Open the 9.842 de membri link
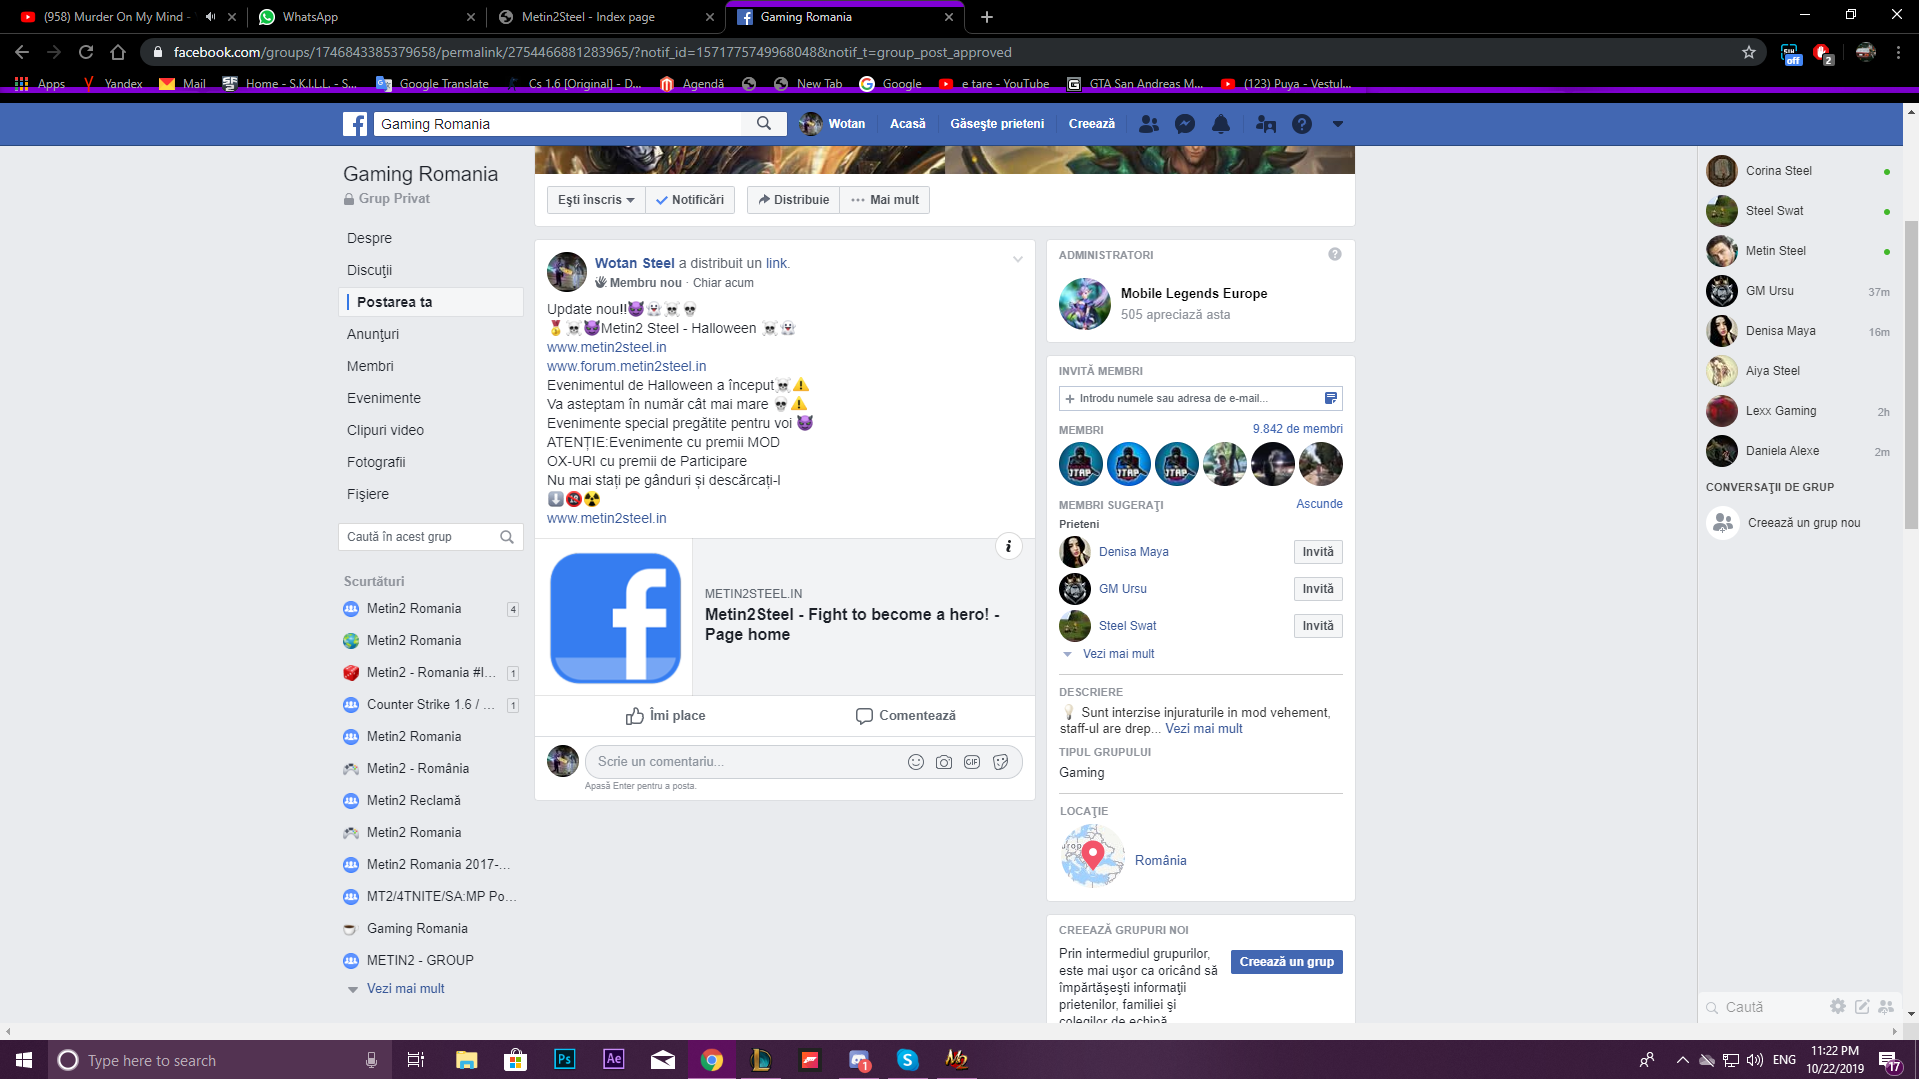Image resolution: width=1919 pixels, height=1079 pixels. [x=1297, y=429]
